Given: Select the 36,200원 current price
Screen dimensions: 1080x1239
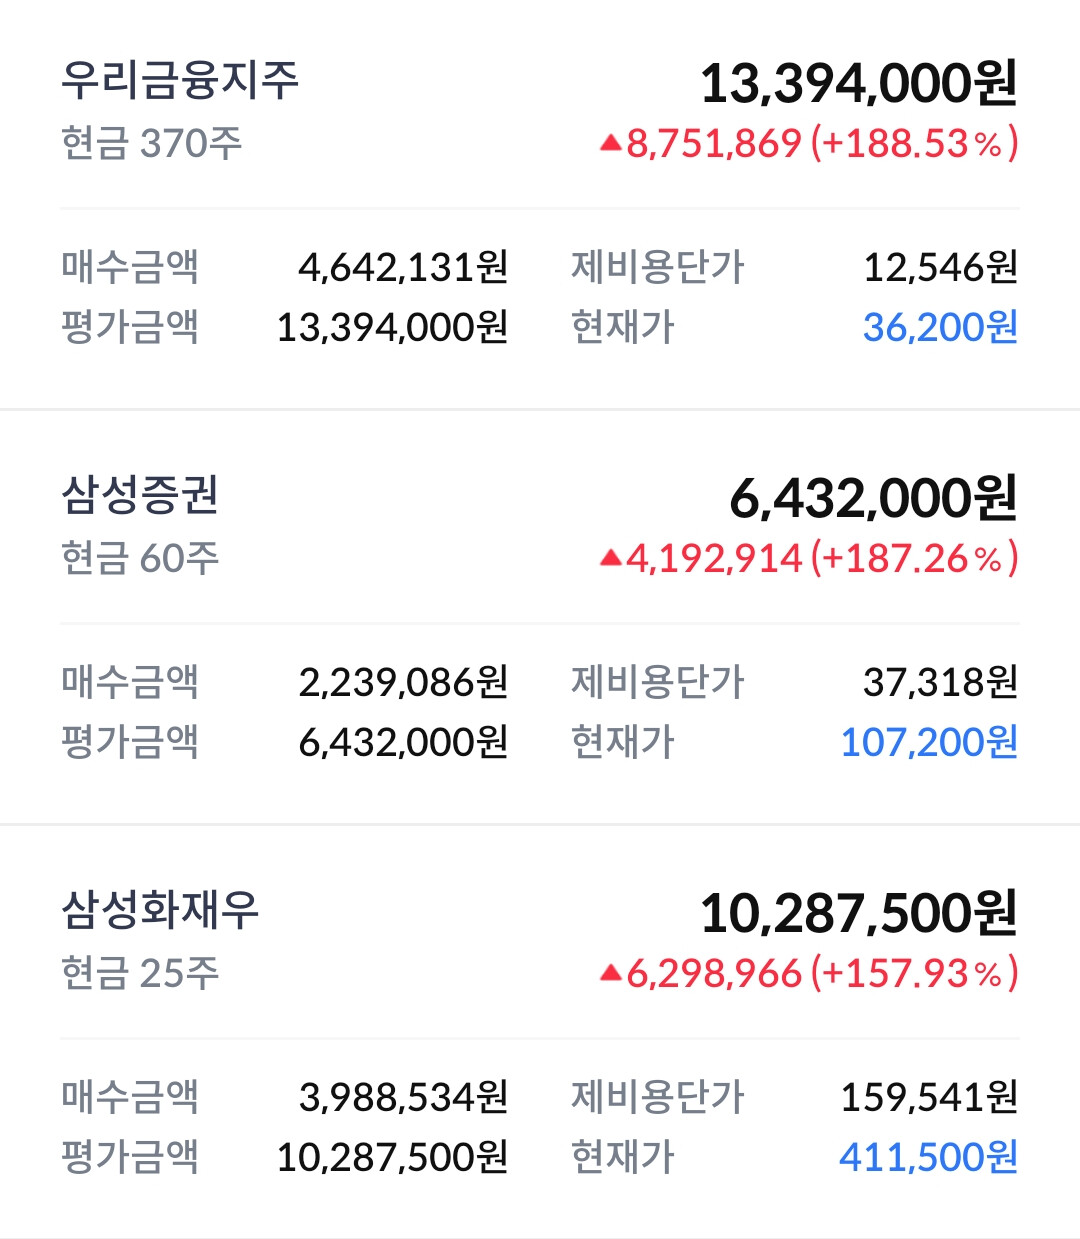Looking at the screenshot, I should coord(940,327).
